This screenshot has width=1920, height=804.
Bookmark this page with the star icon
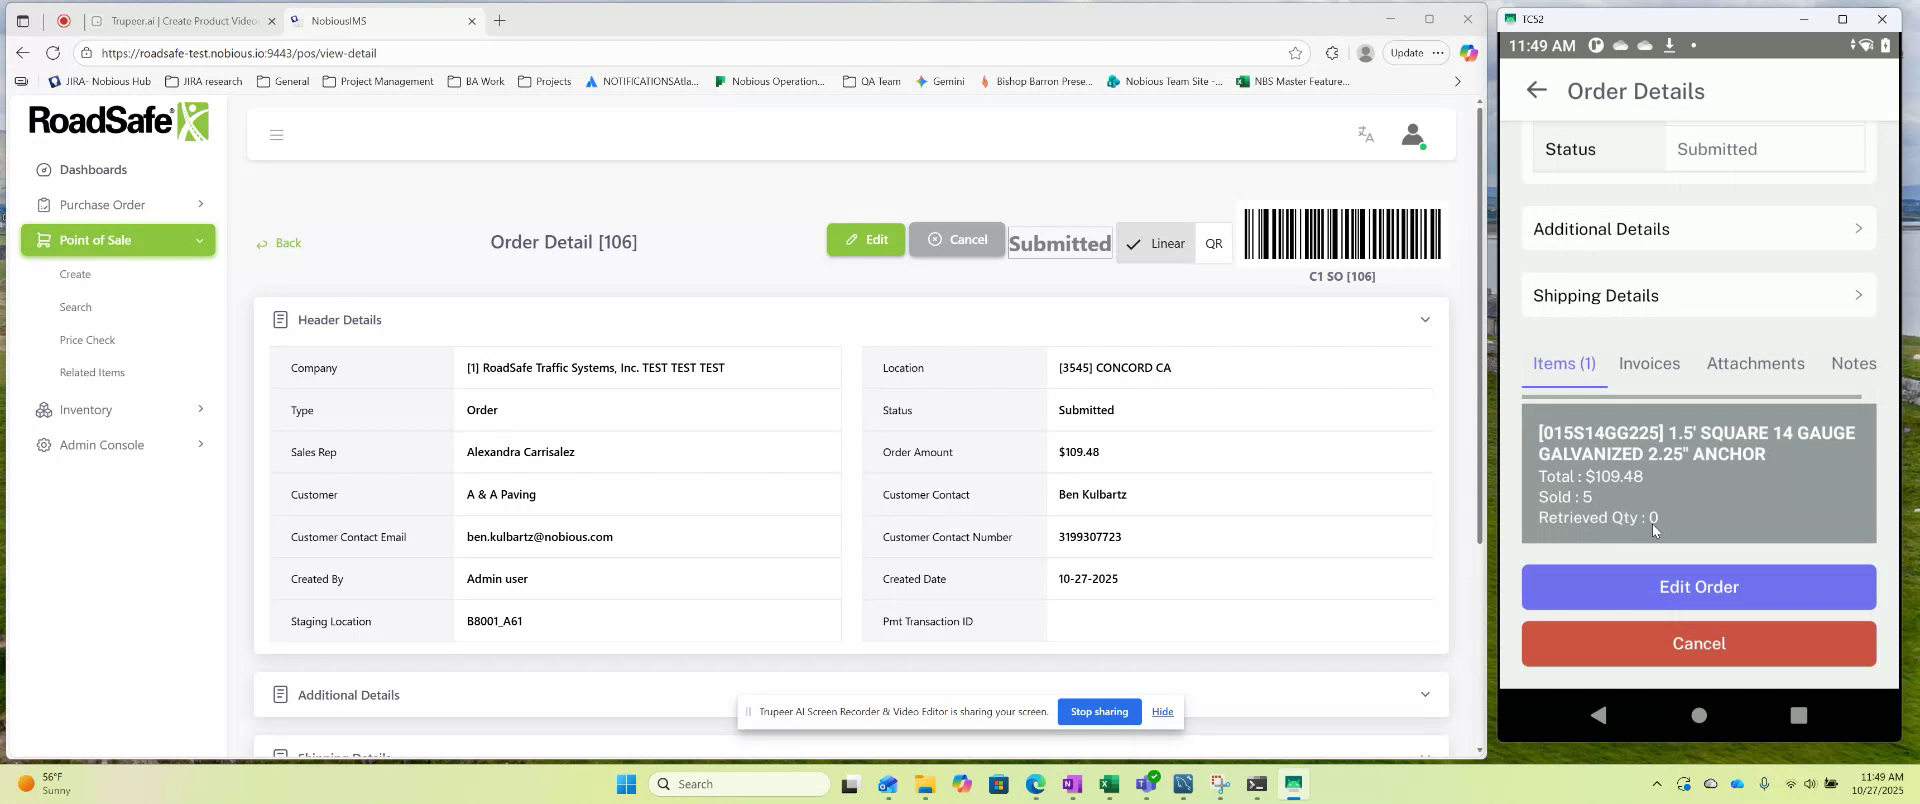click(1296, 53)
